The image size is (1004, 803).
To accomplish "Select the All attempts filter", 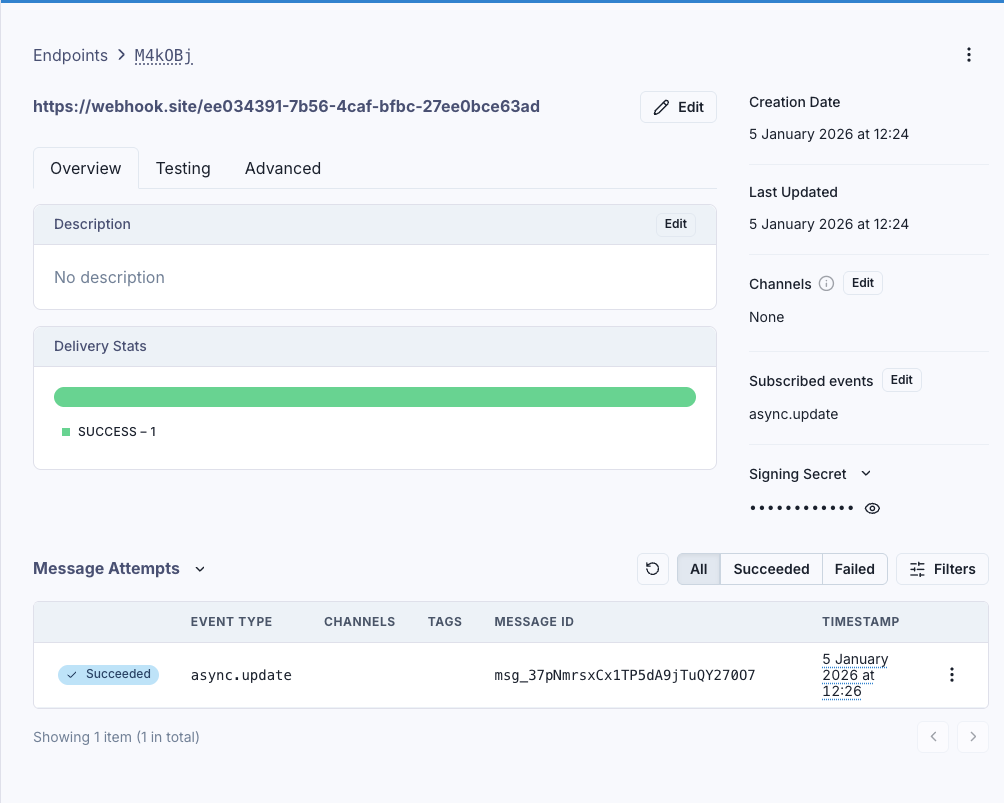I will [x=698, y=568].
